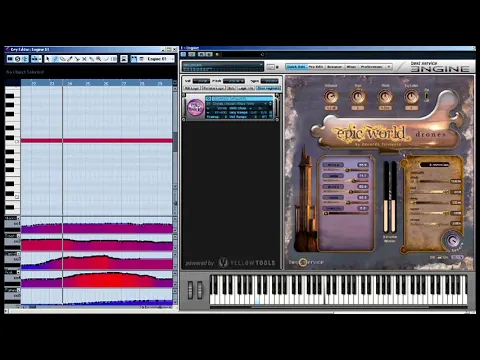Open the envelope preset dropdown on the parchment panel

[x=435, y=165]
